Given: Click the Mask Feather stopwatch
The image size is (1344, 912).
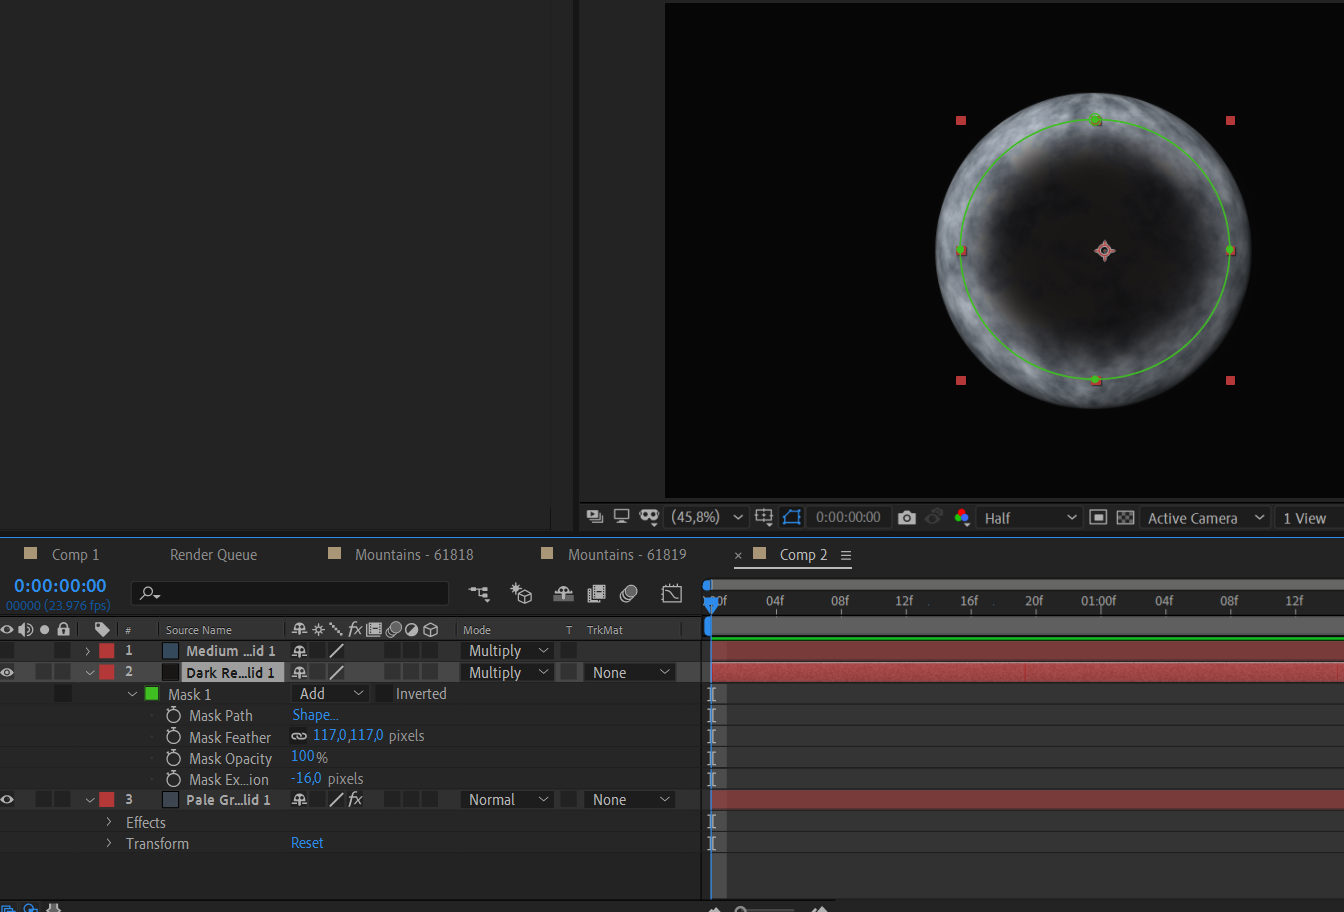Looking at the screenshot, I should coord(174,737).
